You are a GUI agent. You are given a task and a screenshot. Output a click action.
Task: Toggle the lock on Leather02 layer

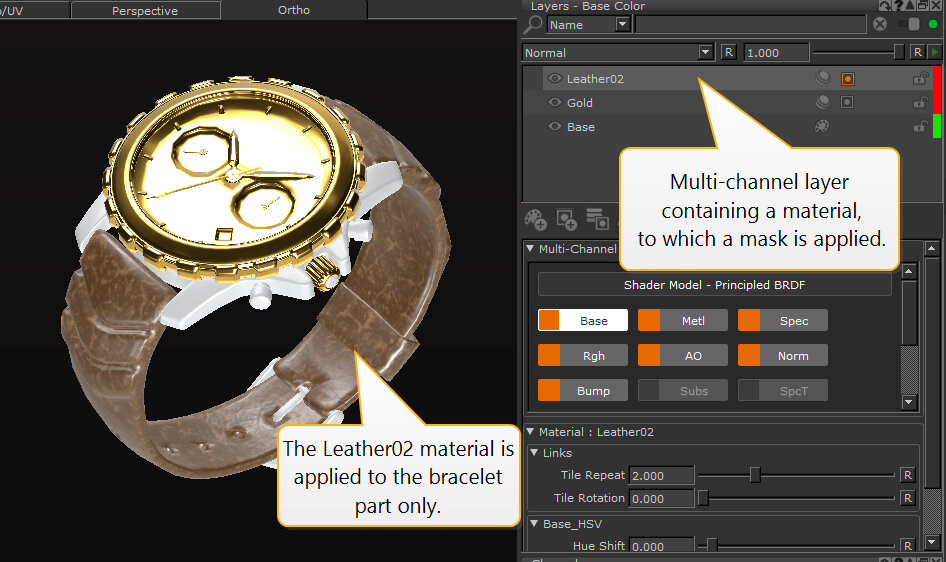pyautogui.click(x=920, y=78)
